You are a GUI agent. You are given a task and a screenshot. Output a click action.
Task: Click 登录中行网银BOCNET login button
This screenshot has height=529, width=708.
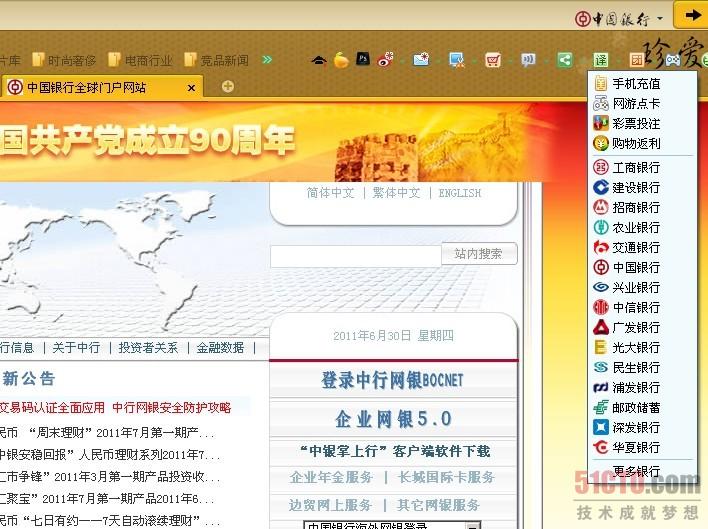tap(393, 380)
